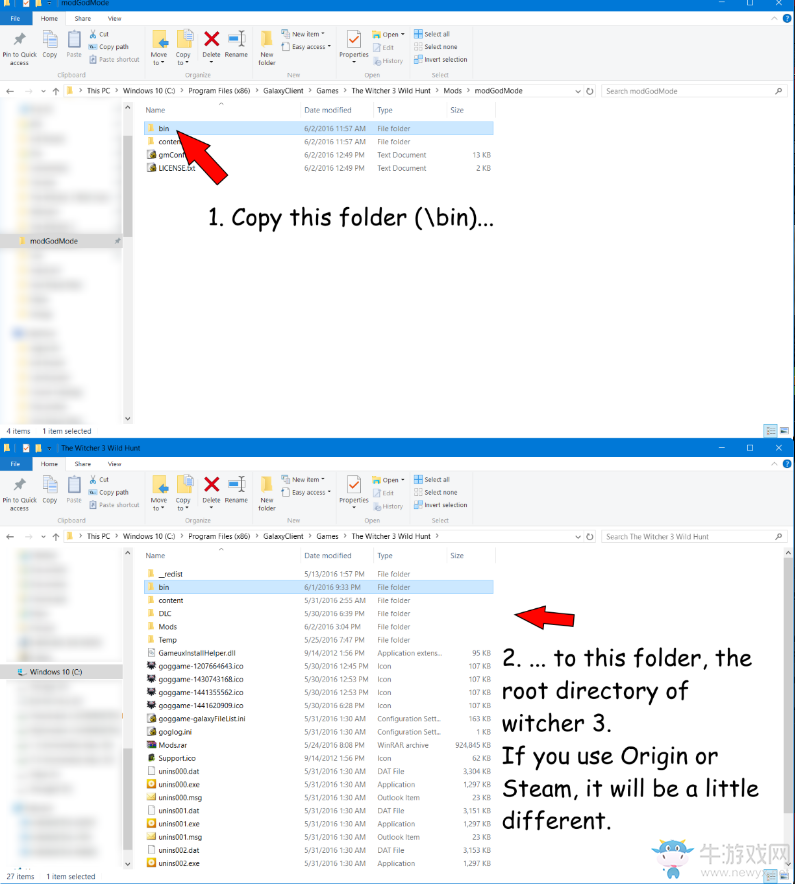
Task: Click Pin to Quick access in modGodMode window
Action: [x=19, y=48]
